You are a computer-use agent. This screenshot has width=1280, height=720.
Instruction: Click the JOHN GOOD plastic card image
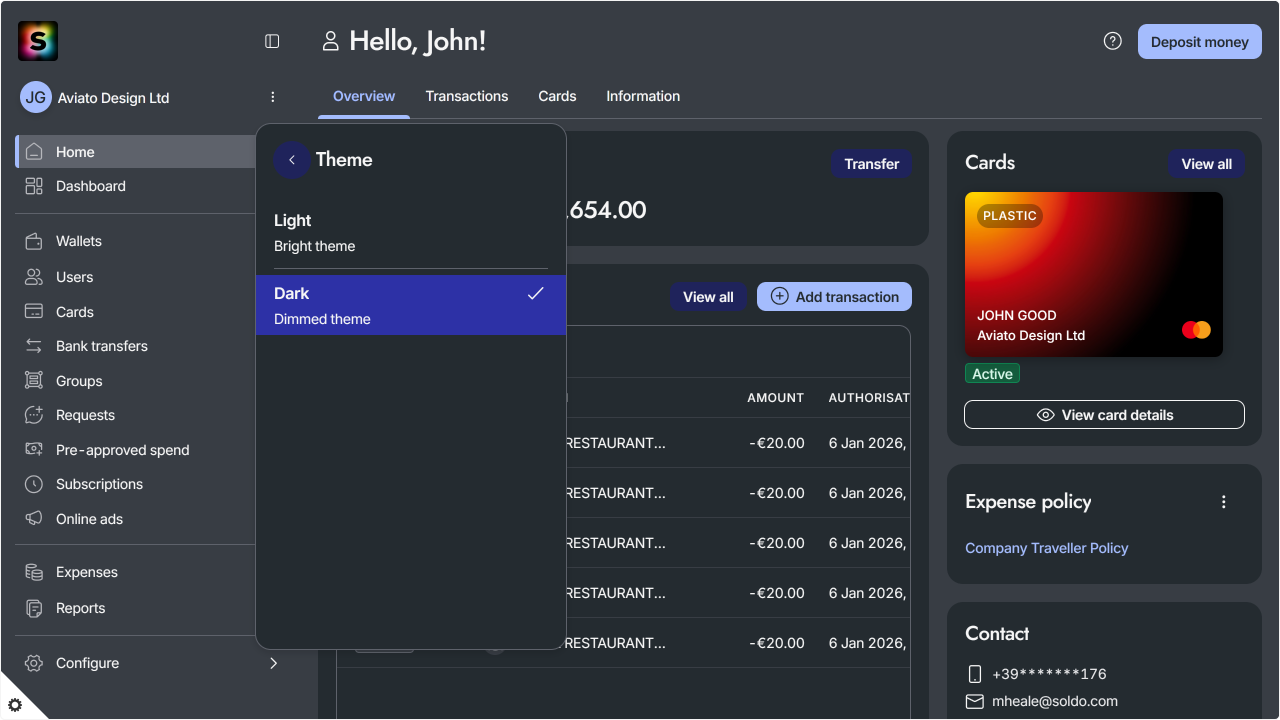1094,275
